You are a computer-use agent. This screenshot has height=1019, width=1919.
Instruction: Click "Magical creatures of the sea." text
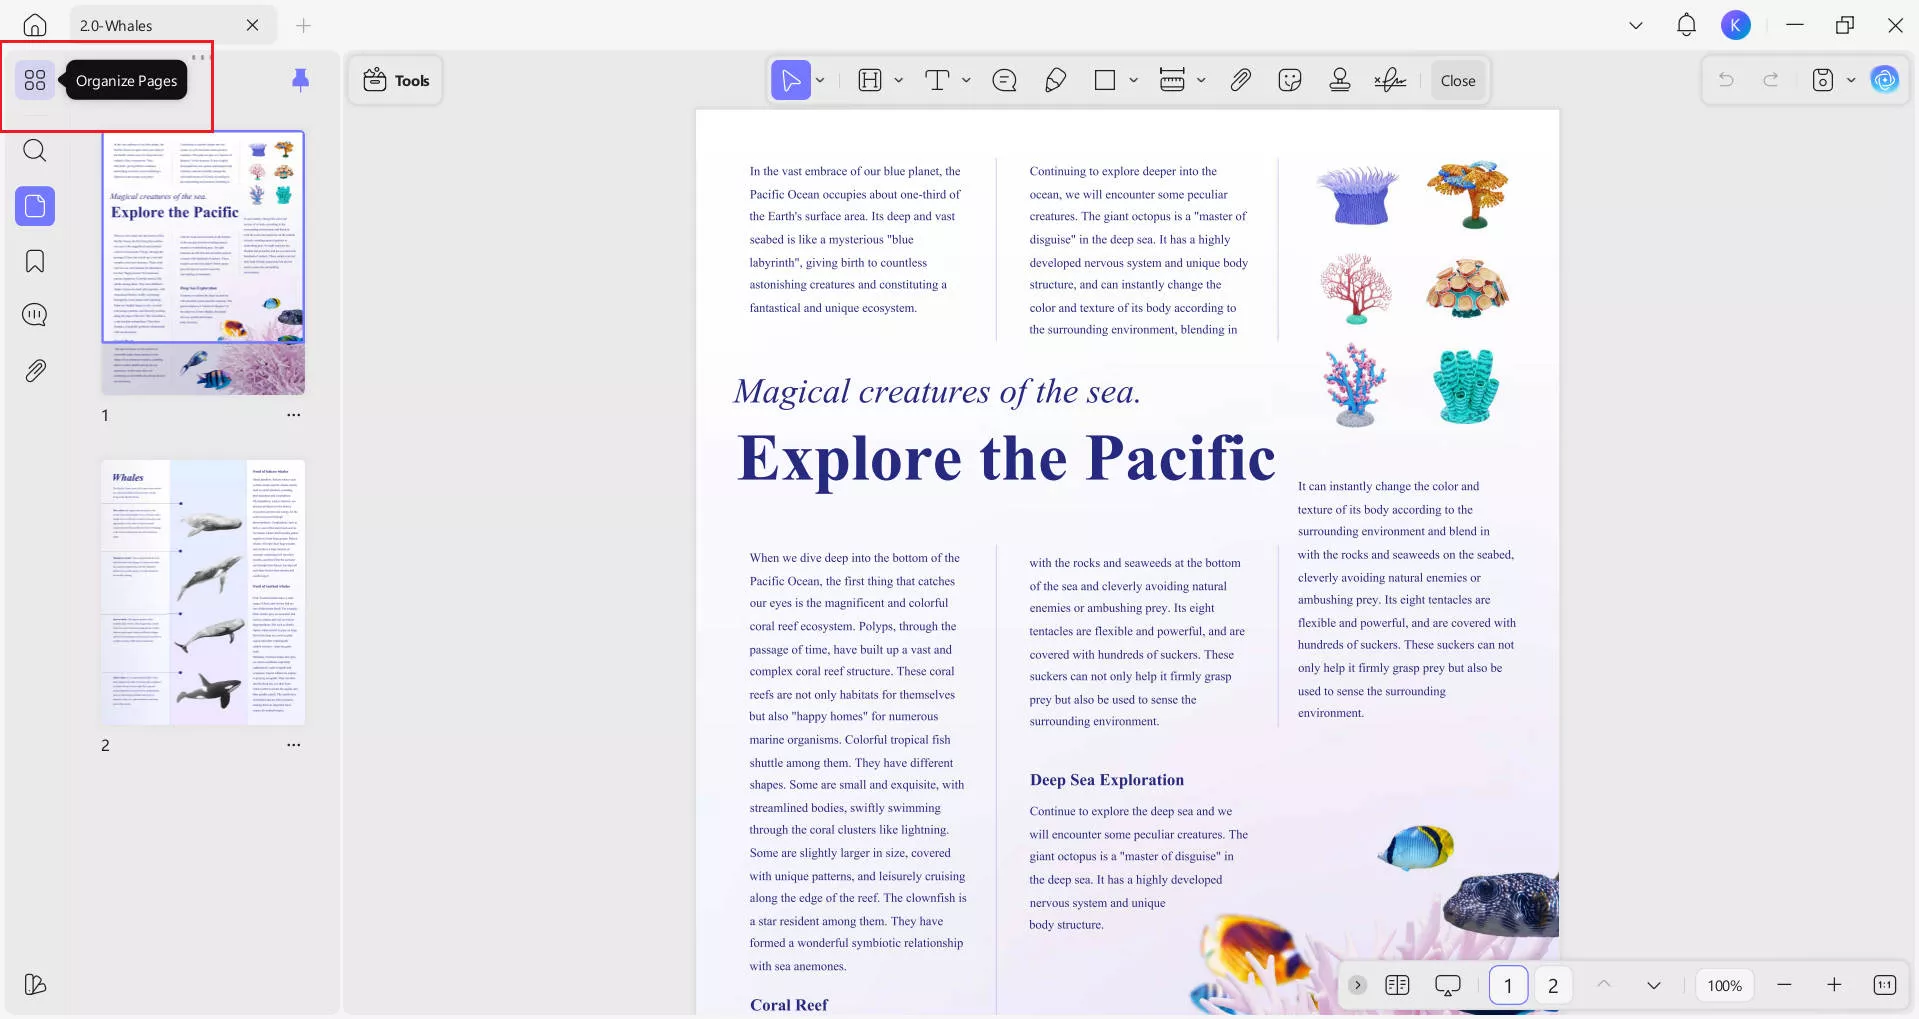tap(937, 391)
